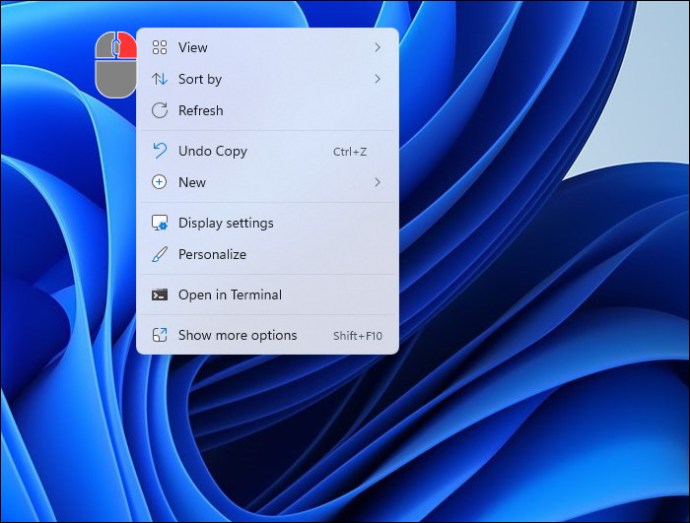690x523 pixels.
Task: Click the Sort by arrows icon
Action: 159,79
